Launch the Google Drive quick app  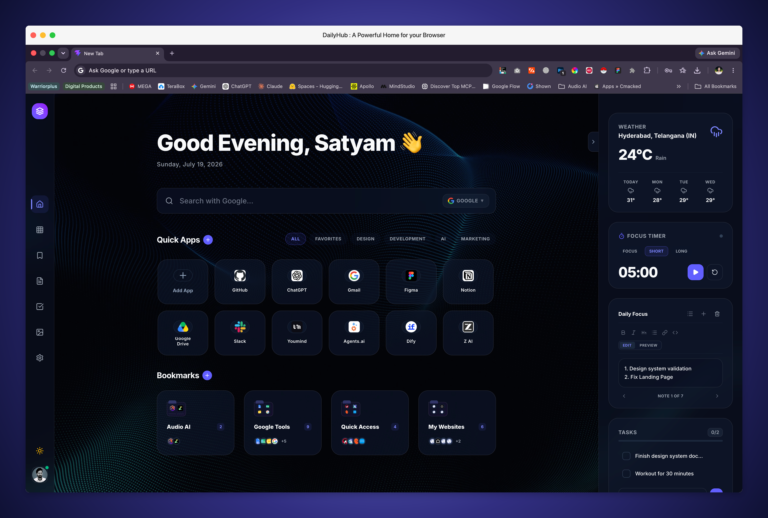tap(183, 333)
